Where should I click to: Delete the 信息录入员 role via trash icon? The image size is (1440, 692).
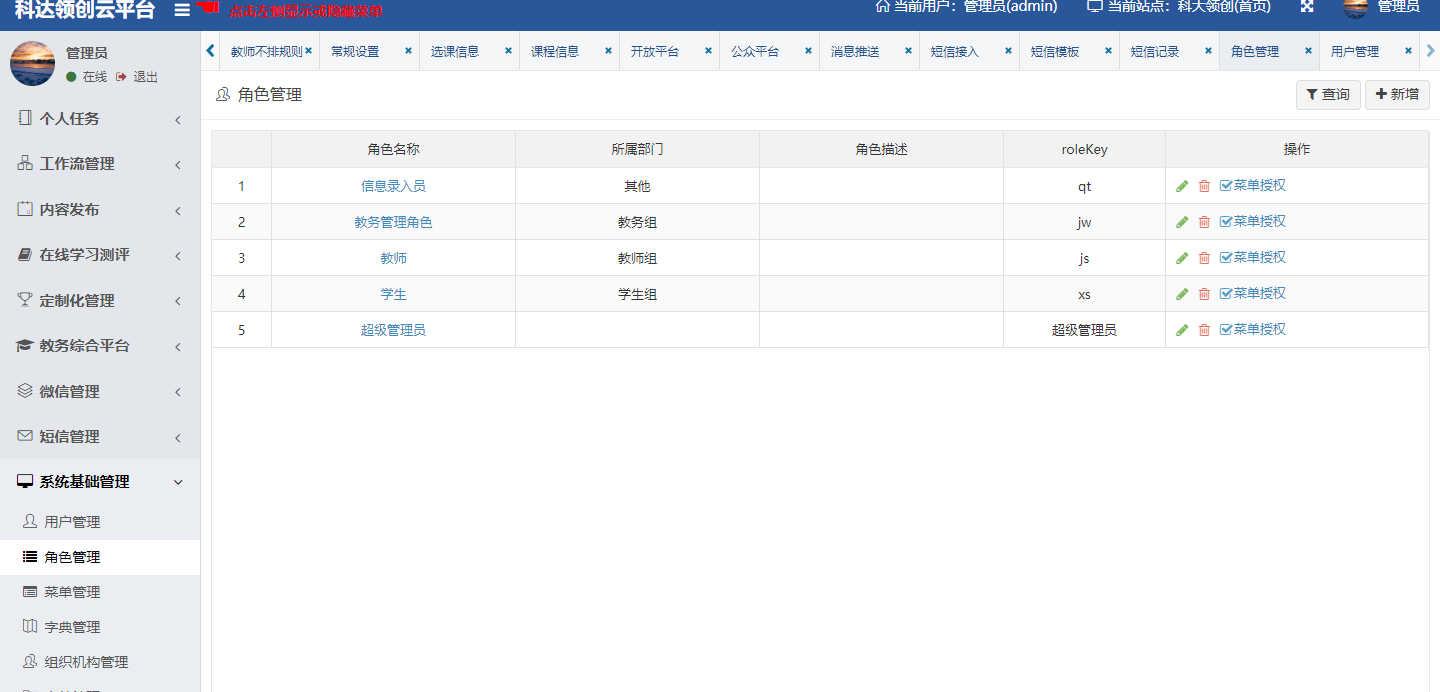coord(1204,186)
